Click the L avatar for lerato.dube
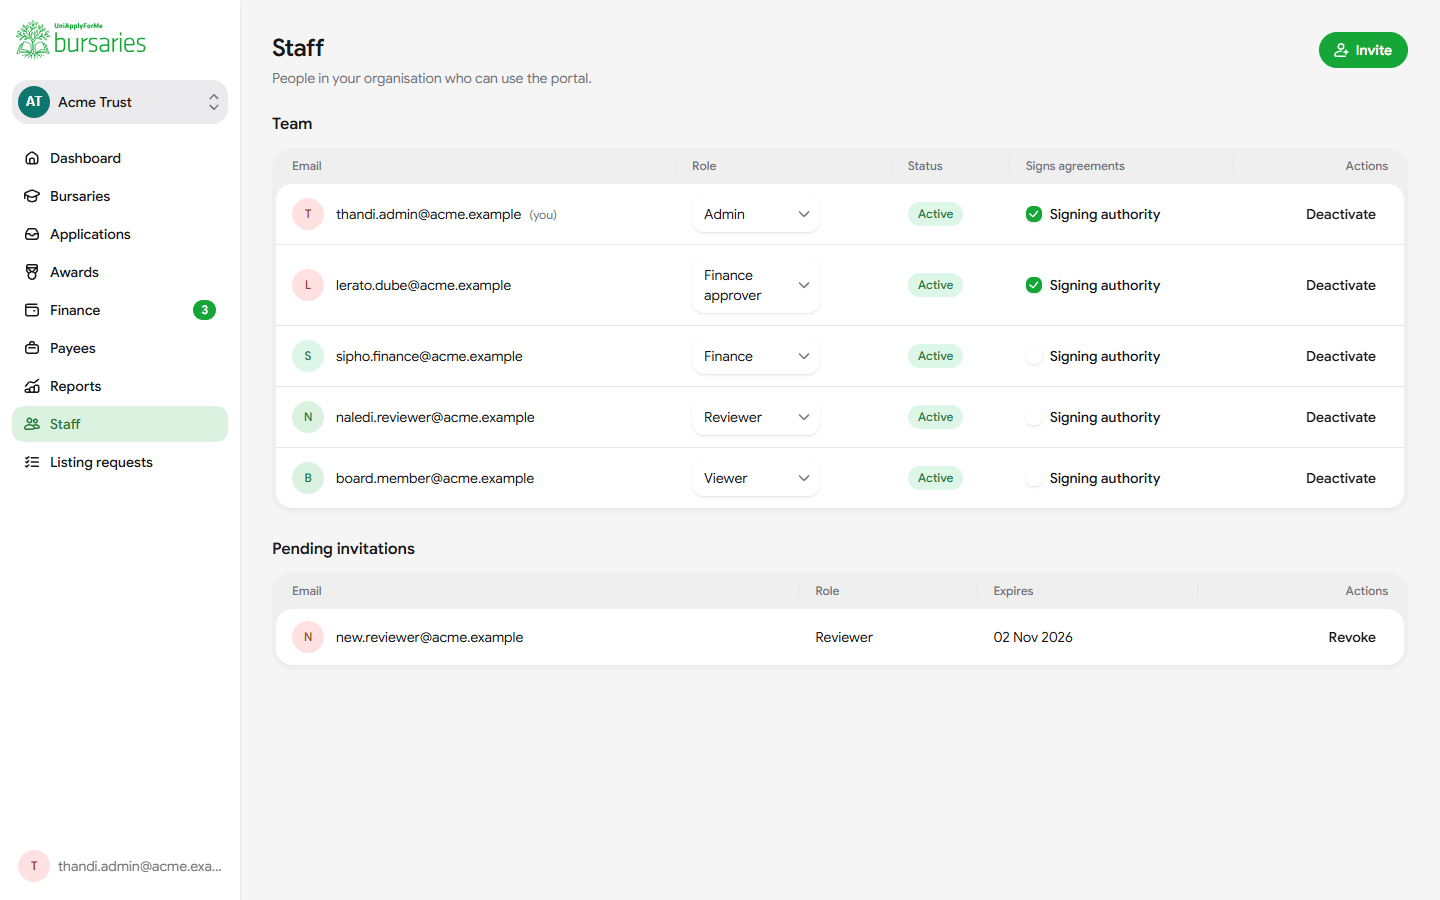The image size is (1440, 900). tap(308, 285)
